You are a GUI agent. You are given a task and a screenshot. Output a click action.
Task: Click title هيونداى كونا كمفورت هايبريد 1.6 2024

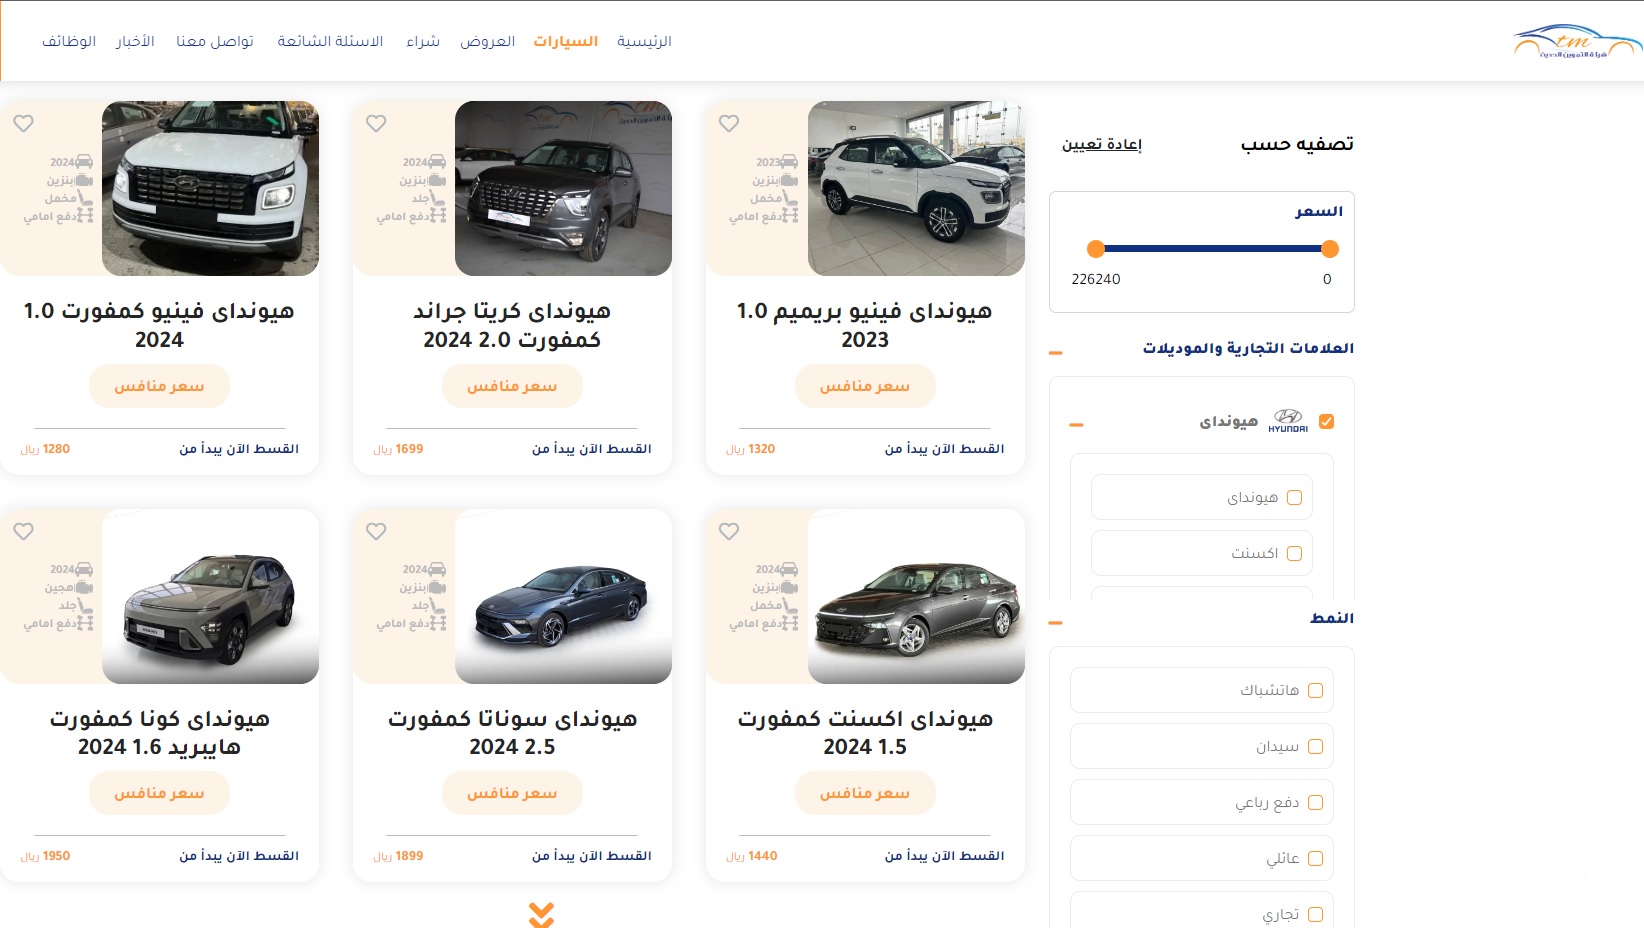click(159, 733)
